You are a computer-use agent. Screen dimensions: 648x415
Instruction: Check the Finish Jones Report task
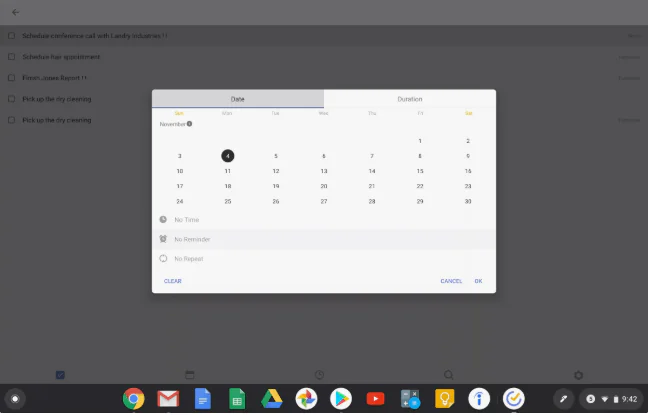point(12,78)
